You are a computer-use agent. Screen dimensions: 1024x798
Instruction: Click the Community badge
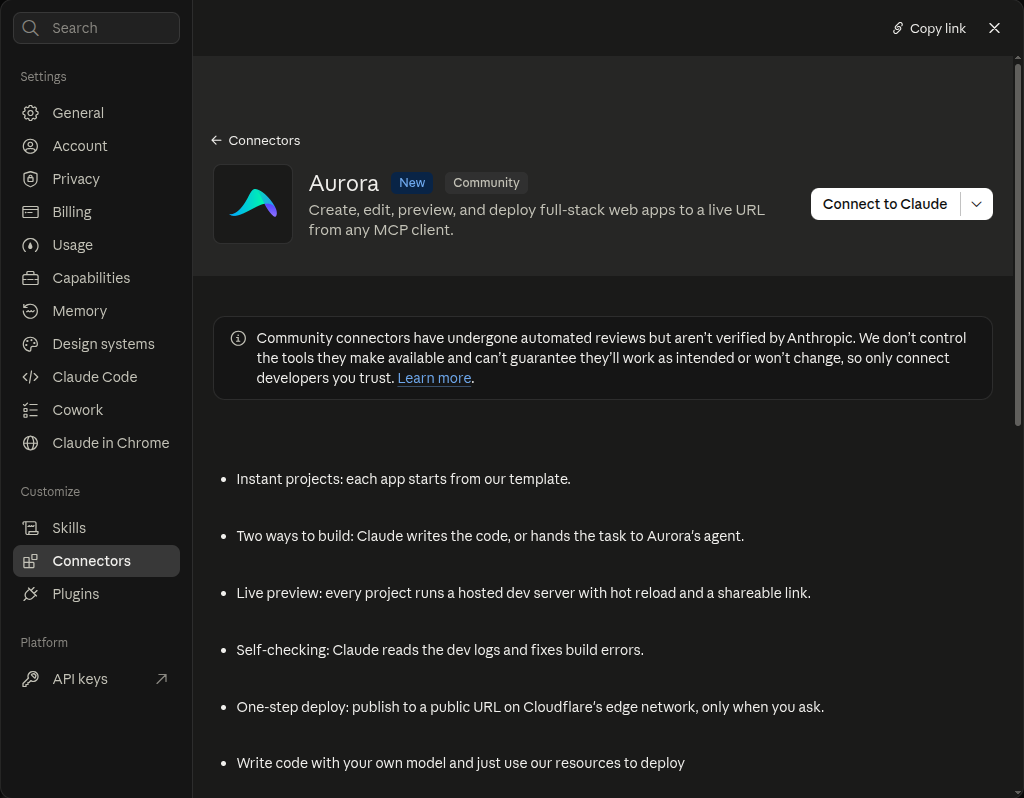coord(487,183)
